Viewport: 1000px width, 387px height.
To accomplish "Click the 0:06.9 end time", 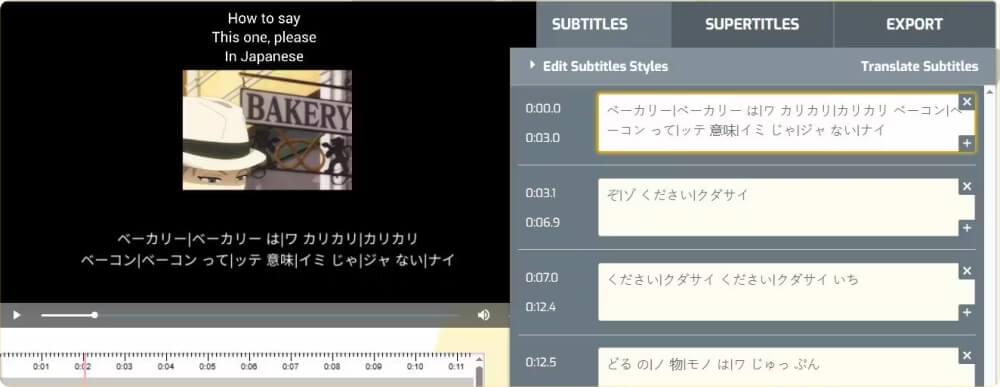I will (543, 223).
